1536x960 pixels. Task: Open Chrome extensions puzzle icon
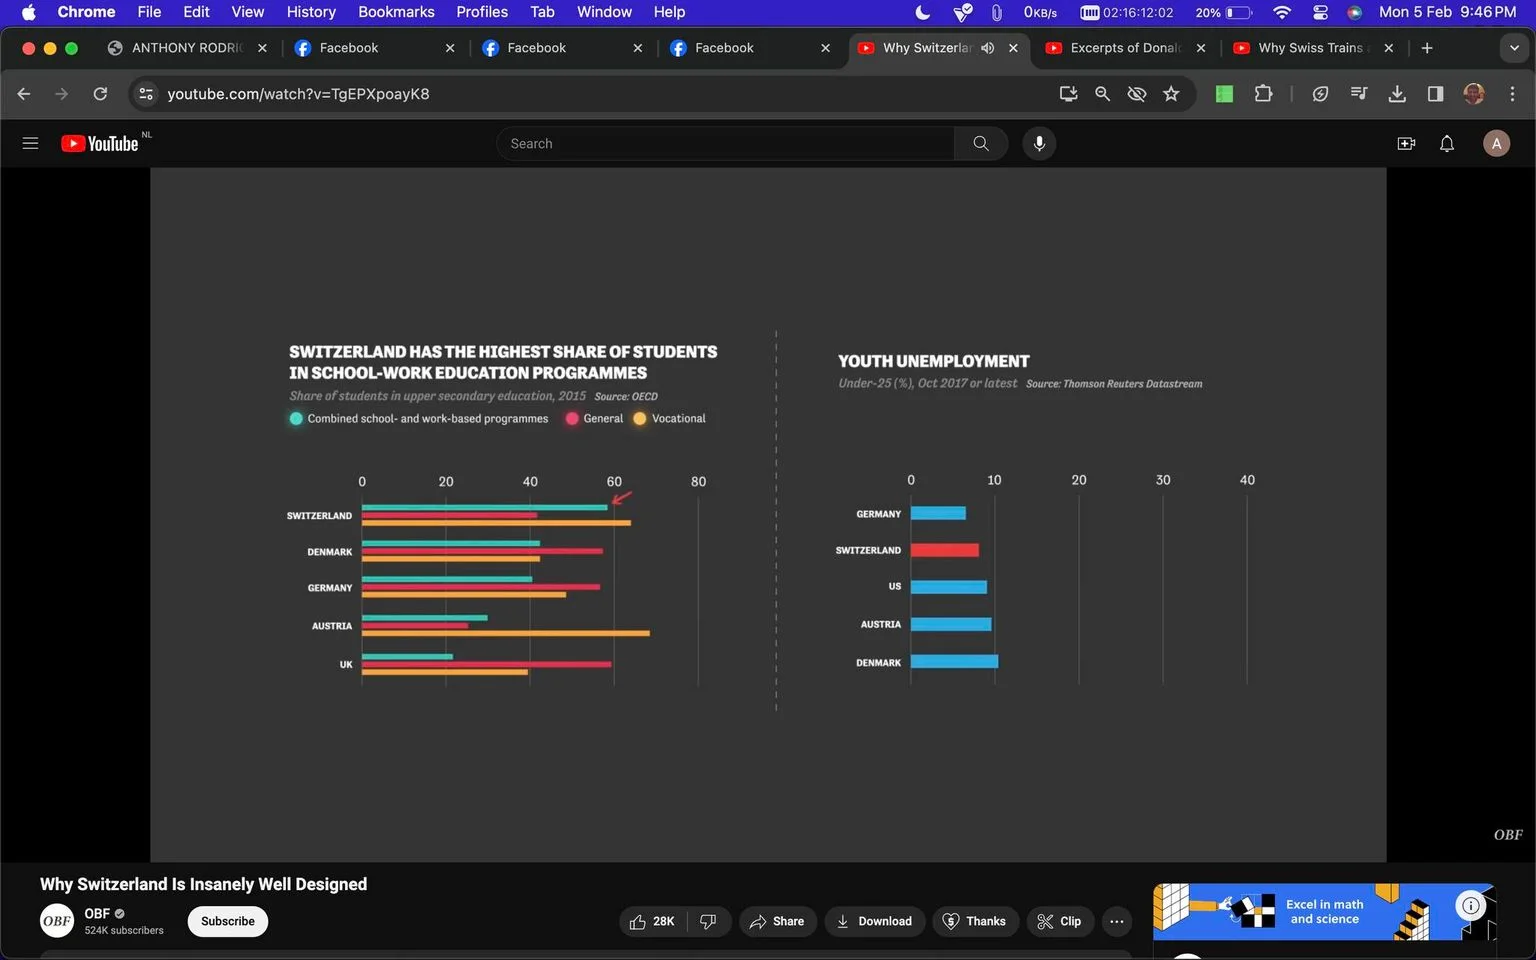[1263, 93]
